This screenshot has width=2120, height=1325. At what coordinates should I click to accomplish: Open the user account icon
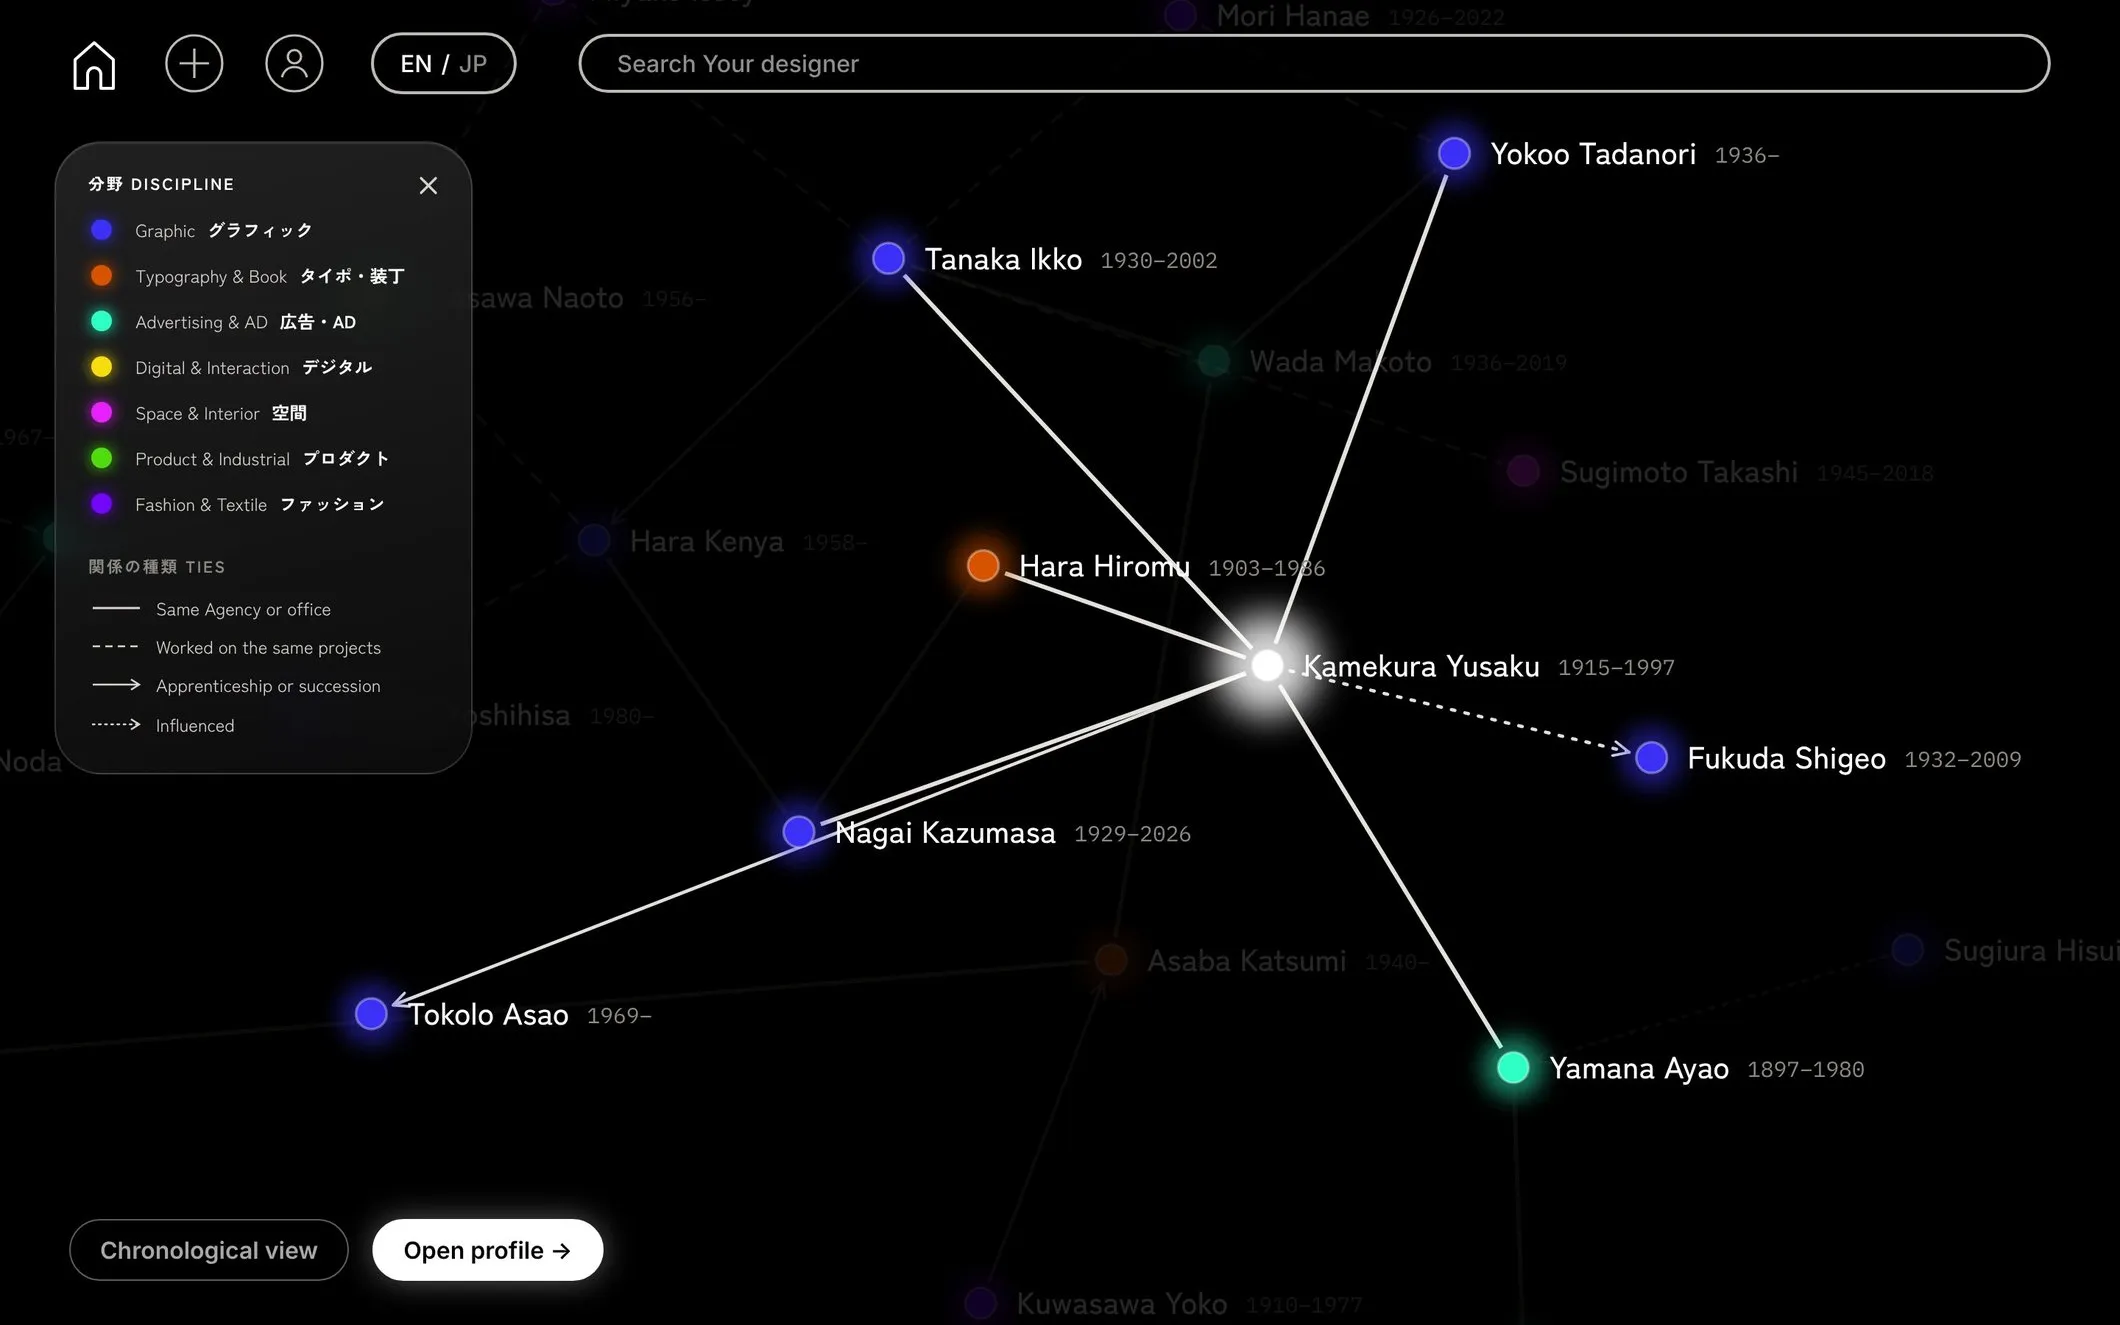(x=294, y=64)
